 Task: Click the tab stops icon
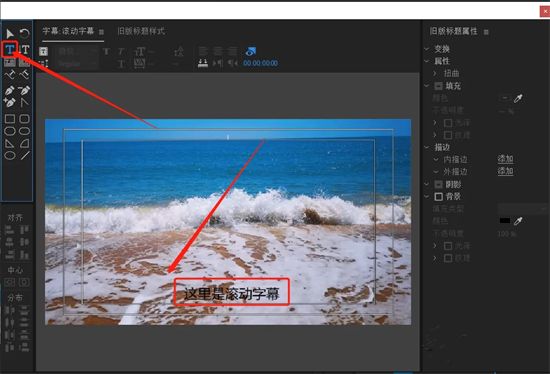click(x=203, y=63)
